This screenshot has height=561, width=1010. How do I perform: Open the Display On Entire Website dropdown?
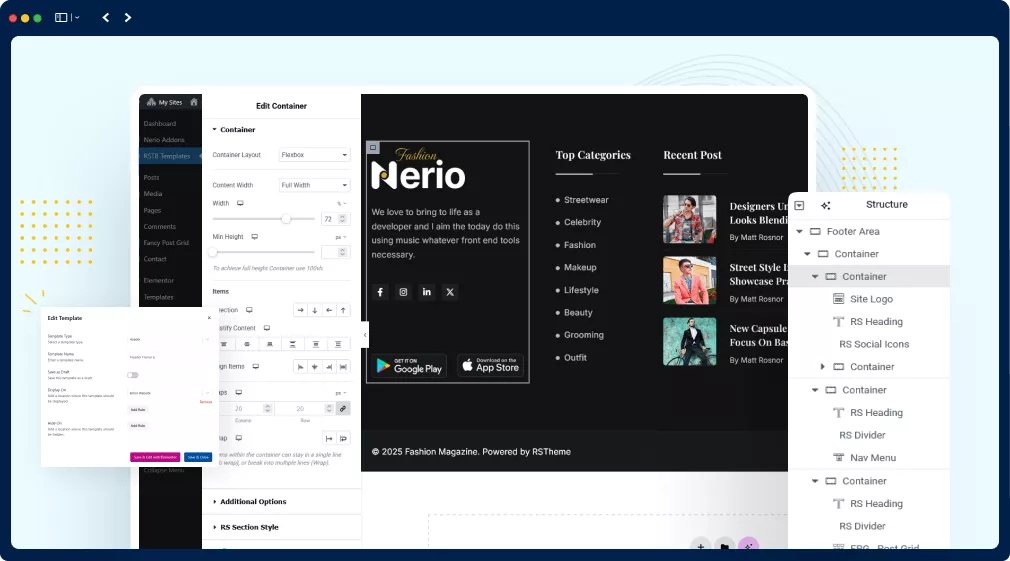[169, 393]
